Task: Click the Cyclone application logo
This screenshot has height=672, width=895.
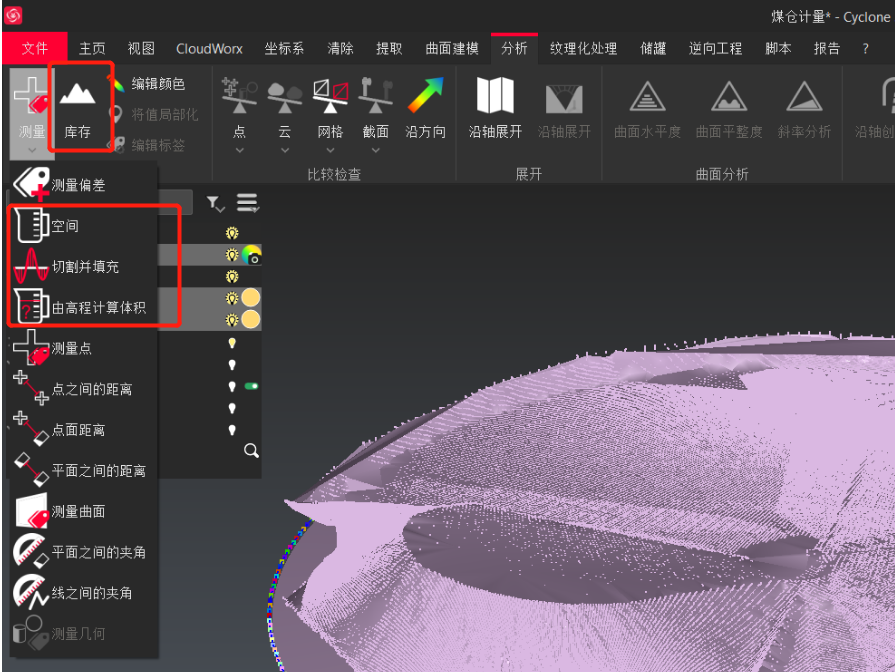Action: click(x=13, y=15)
